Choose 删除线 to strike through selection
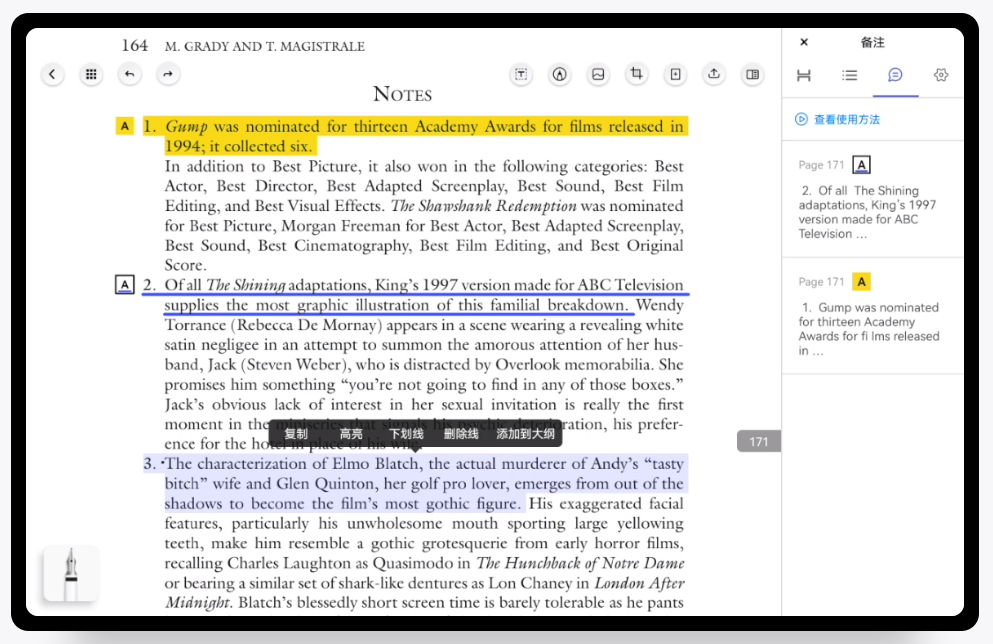The image size is (993, 644). tap(461, 434)
